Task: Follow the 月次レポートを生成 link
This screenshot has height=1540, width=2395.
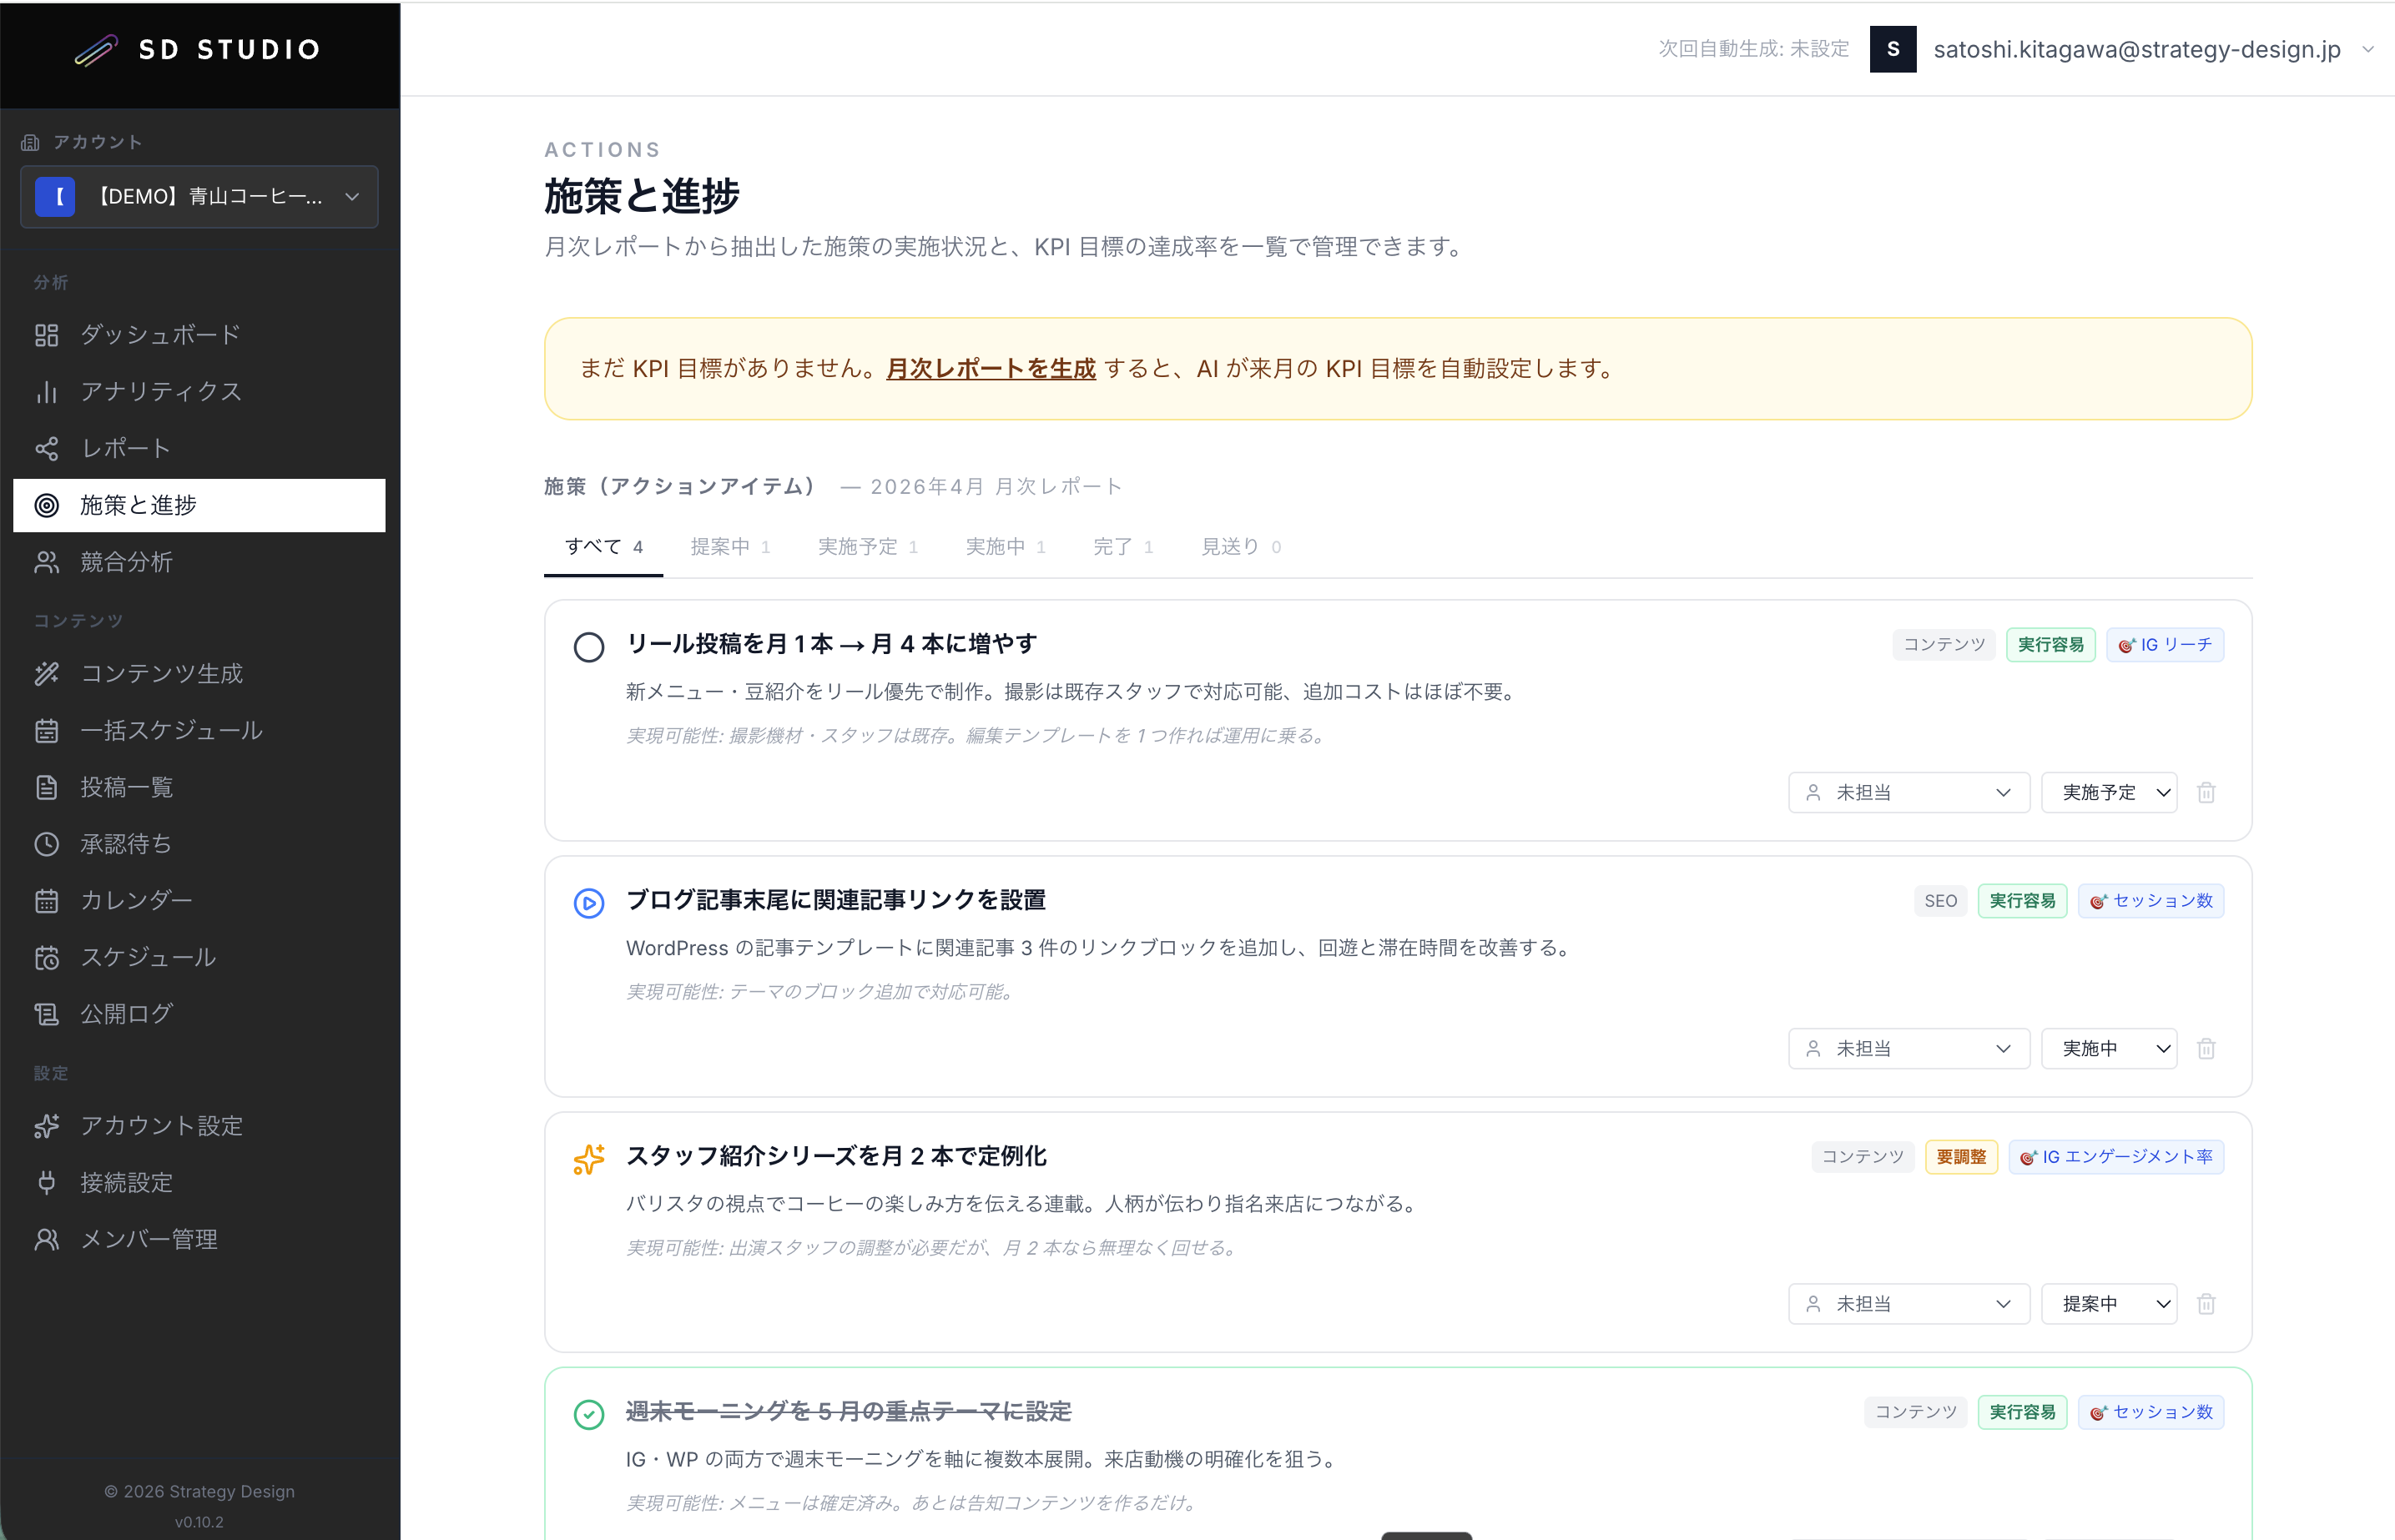Action: 991,369
